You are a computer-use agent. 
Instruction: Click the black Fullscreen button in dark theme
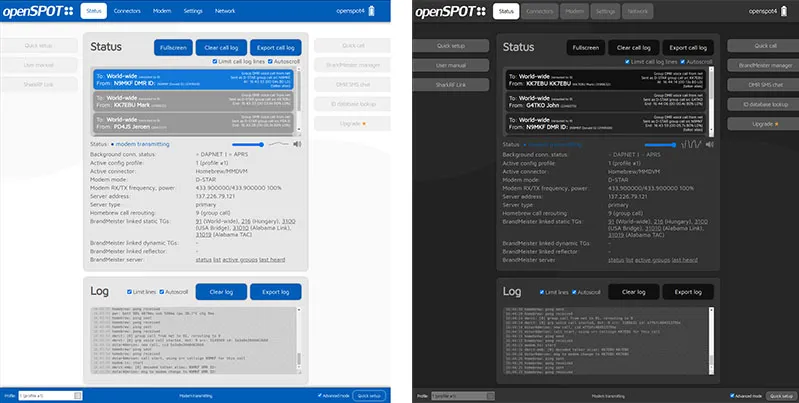click(585, 47)
